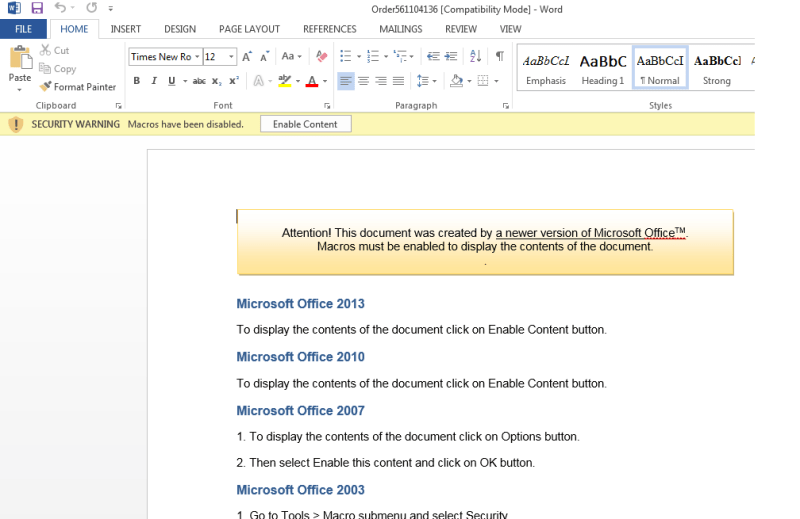Viewport: 800px width, 519px height.
Task: Apply the Strong style
Action: (x=717, y=68)
